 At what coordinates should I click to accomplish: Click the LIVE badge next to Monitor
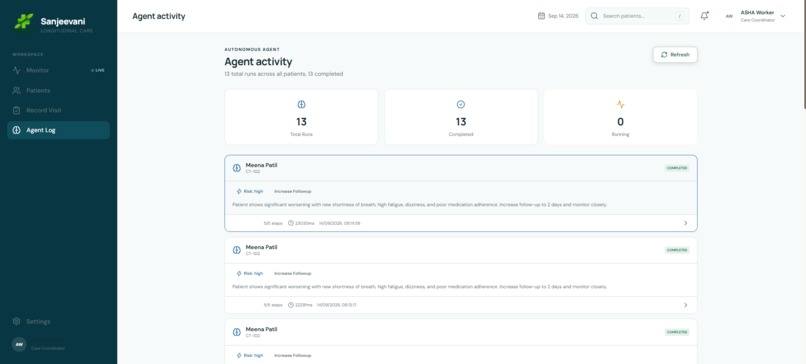tap(98, 70)
